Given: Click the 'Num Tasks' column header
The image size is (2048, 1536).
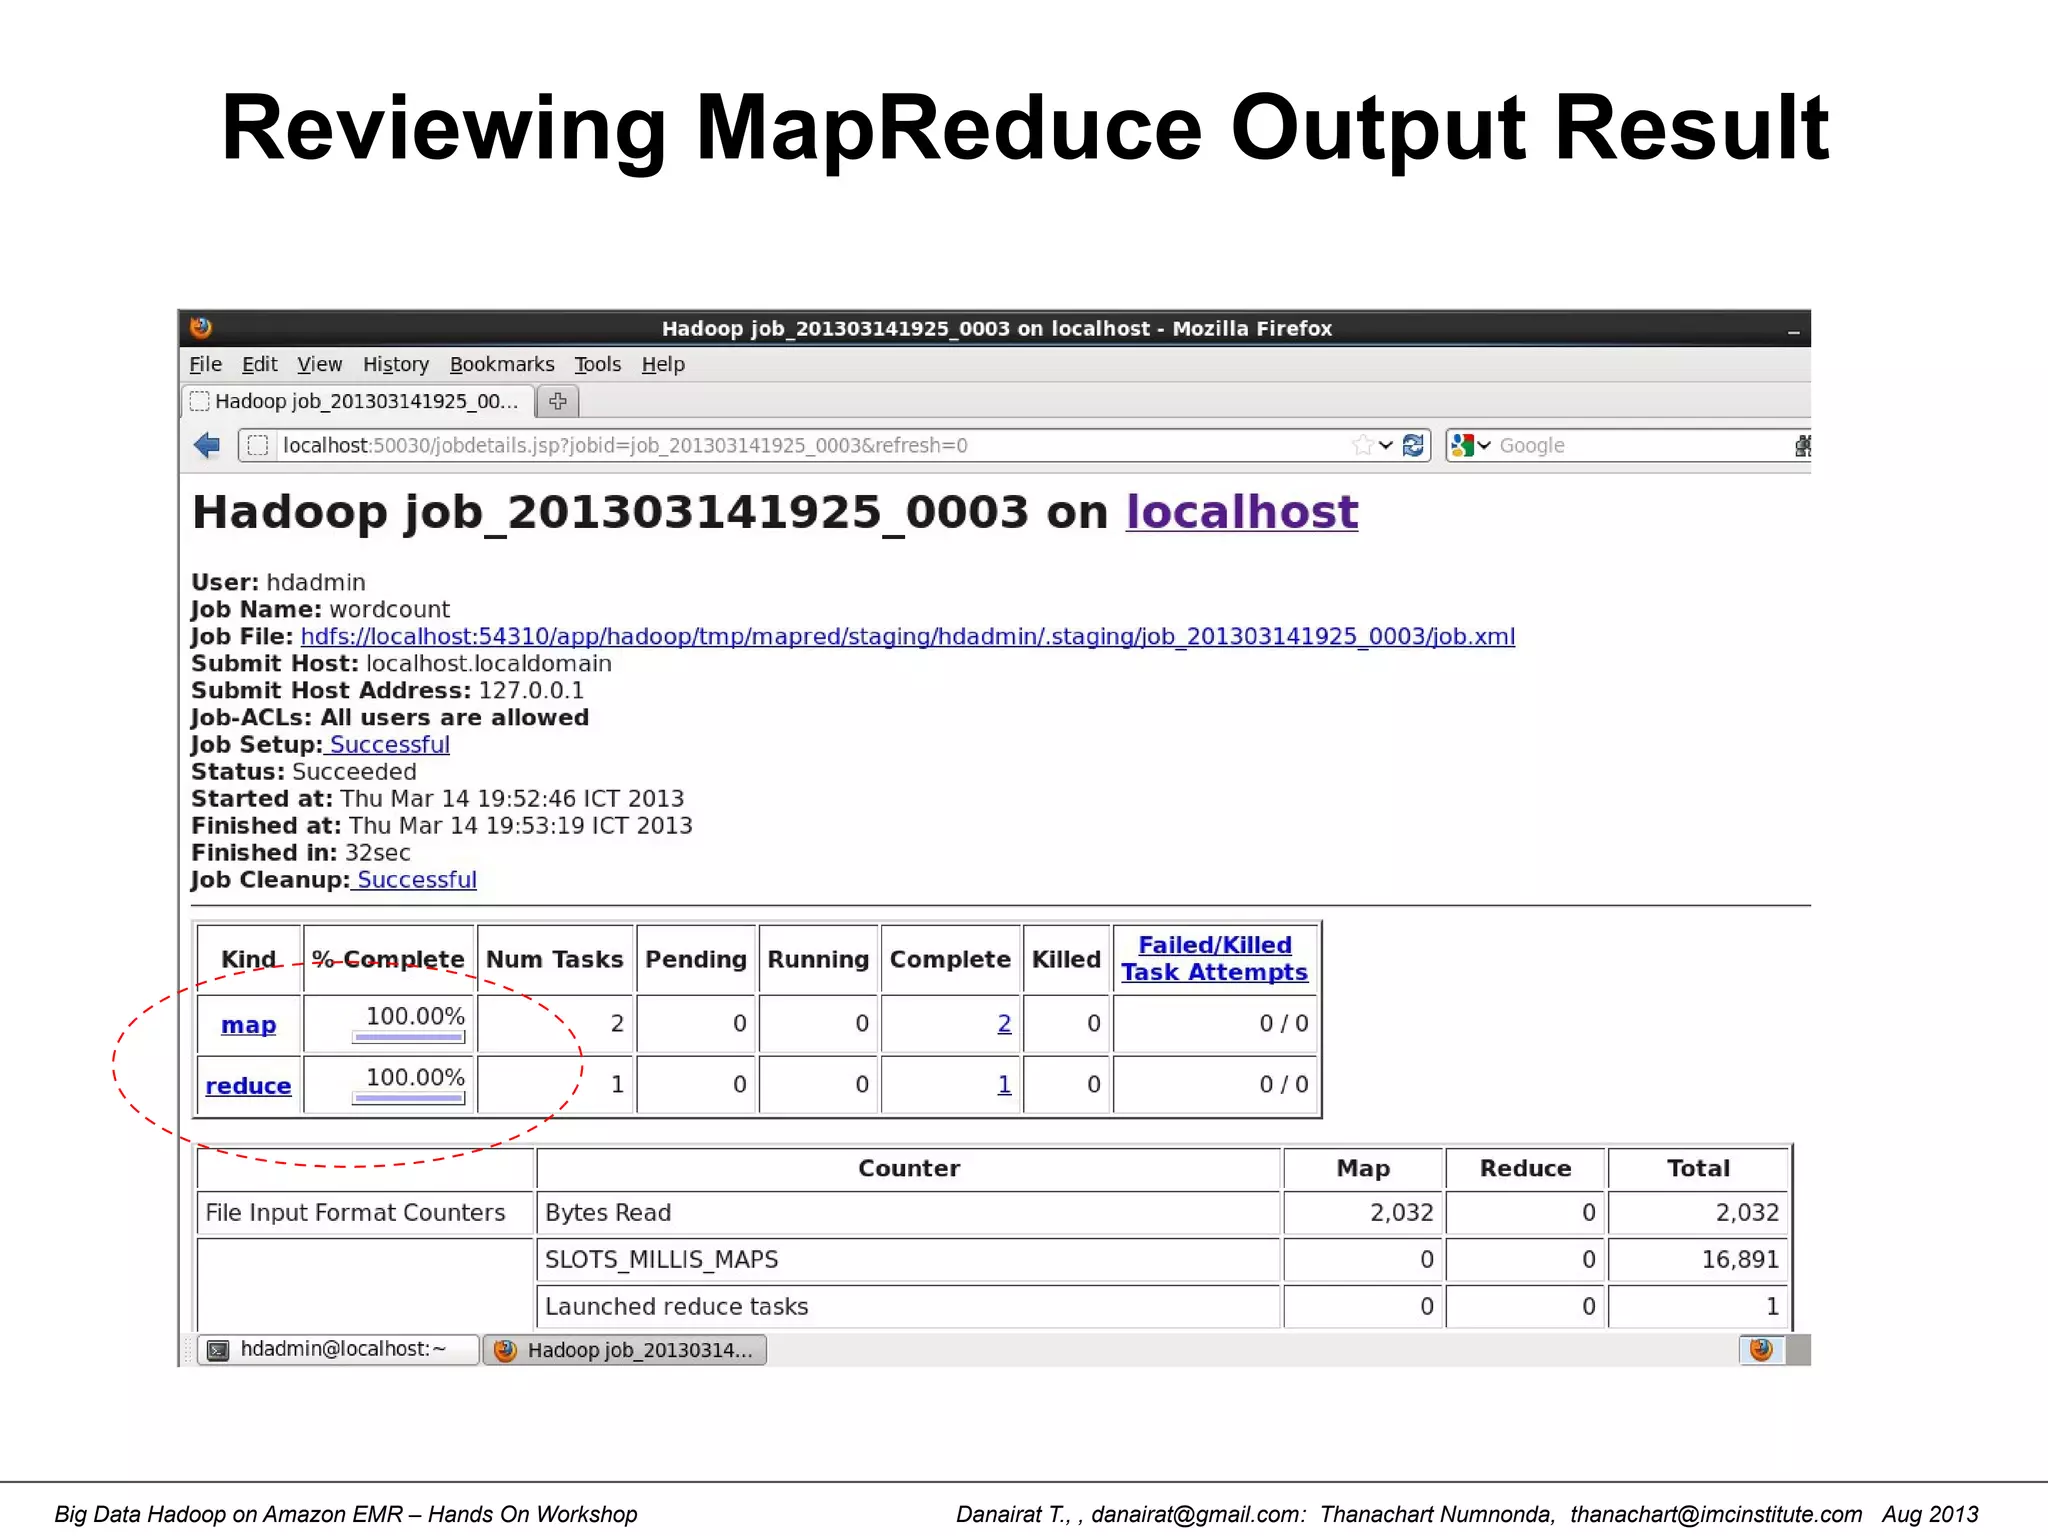Looking at the screenshot, I should tap(555, 958).
